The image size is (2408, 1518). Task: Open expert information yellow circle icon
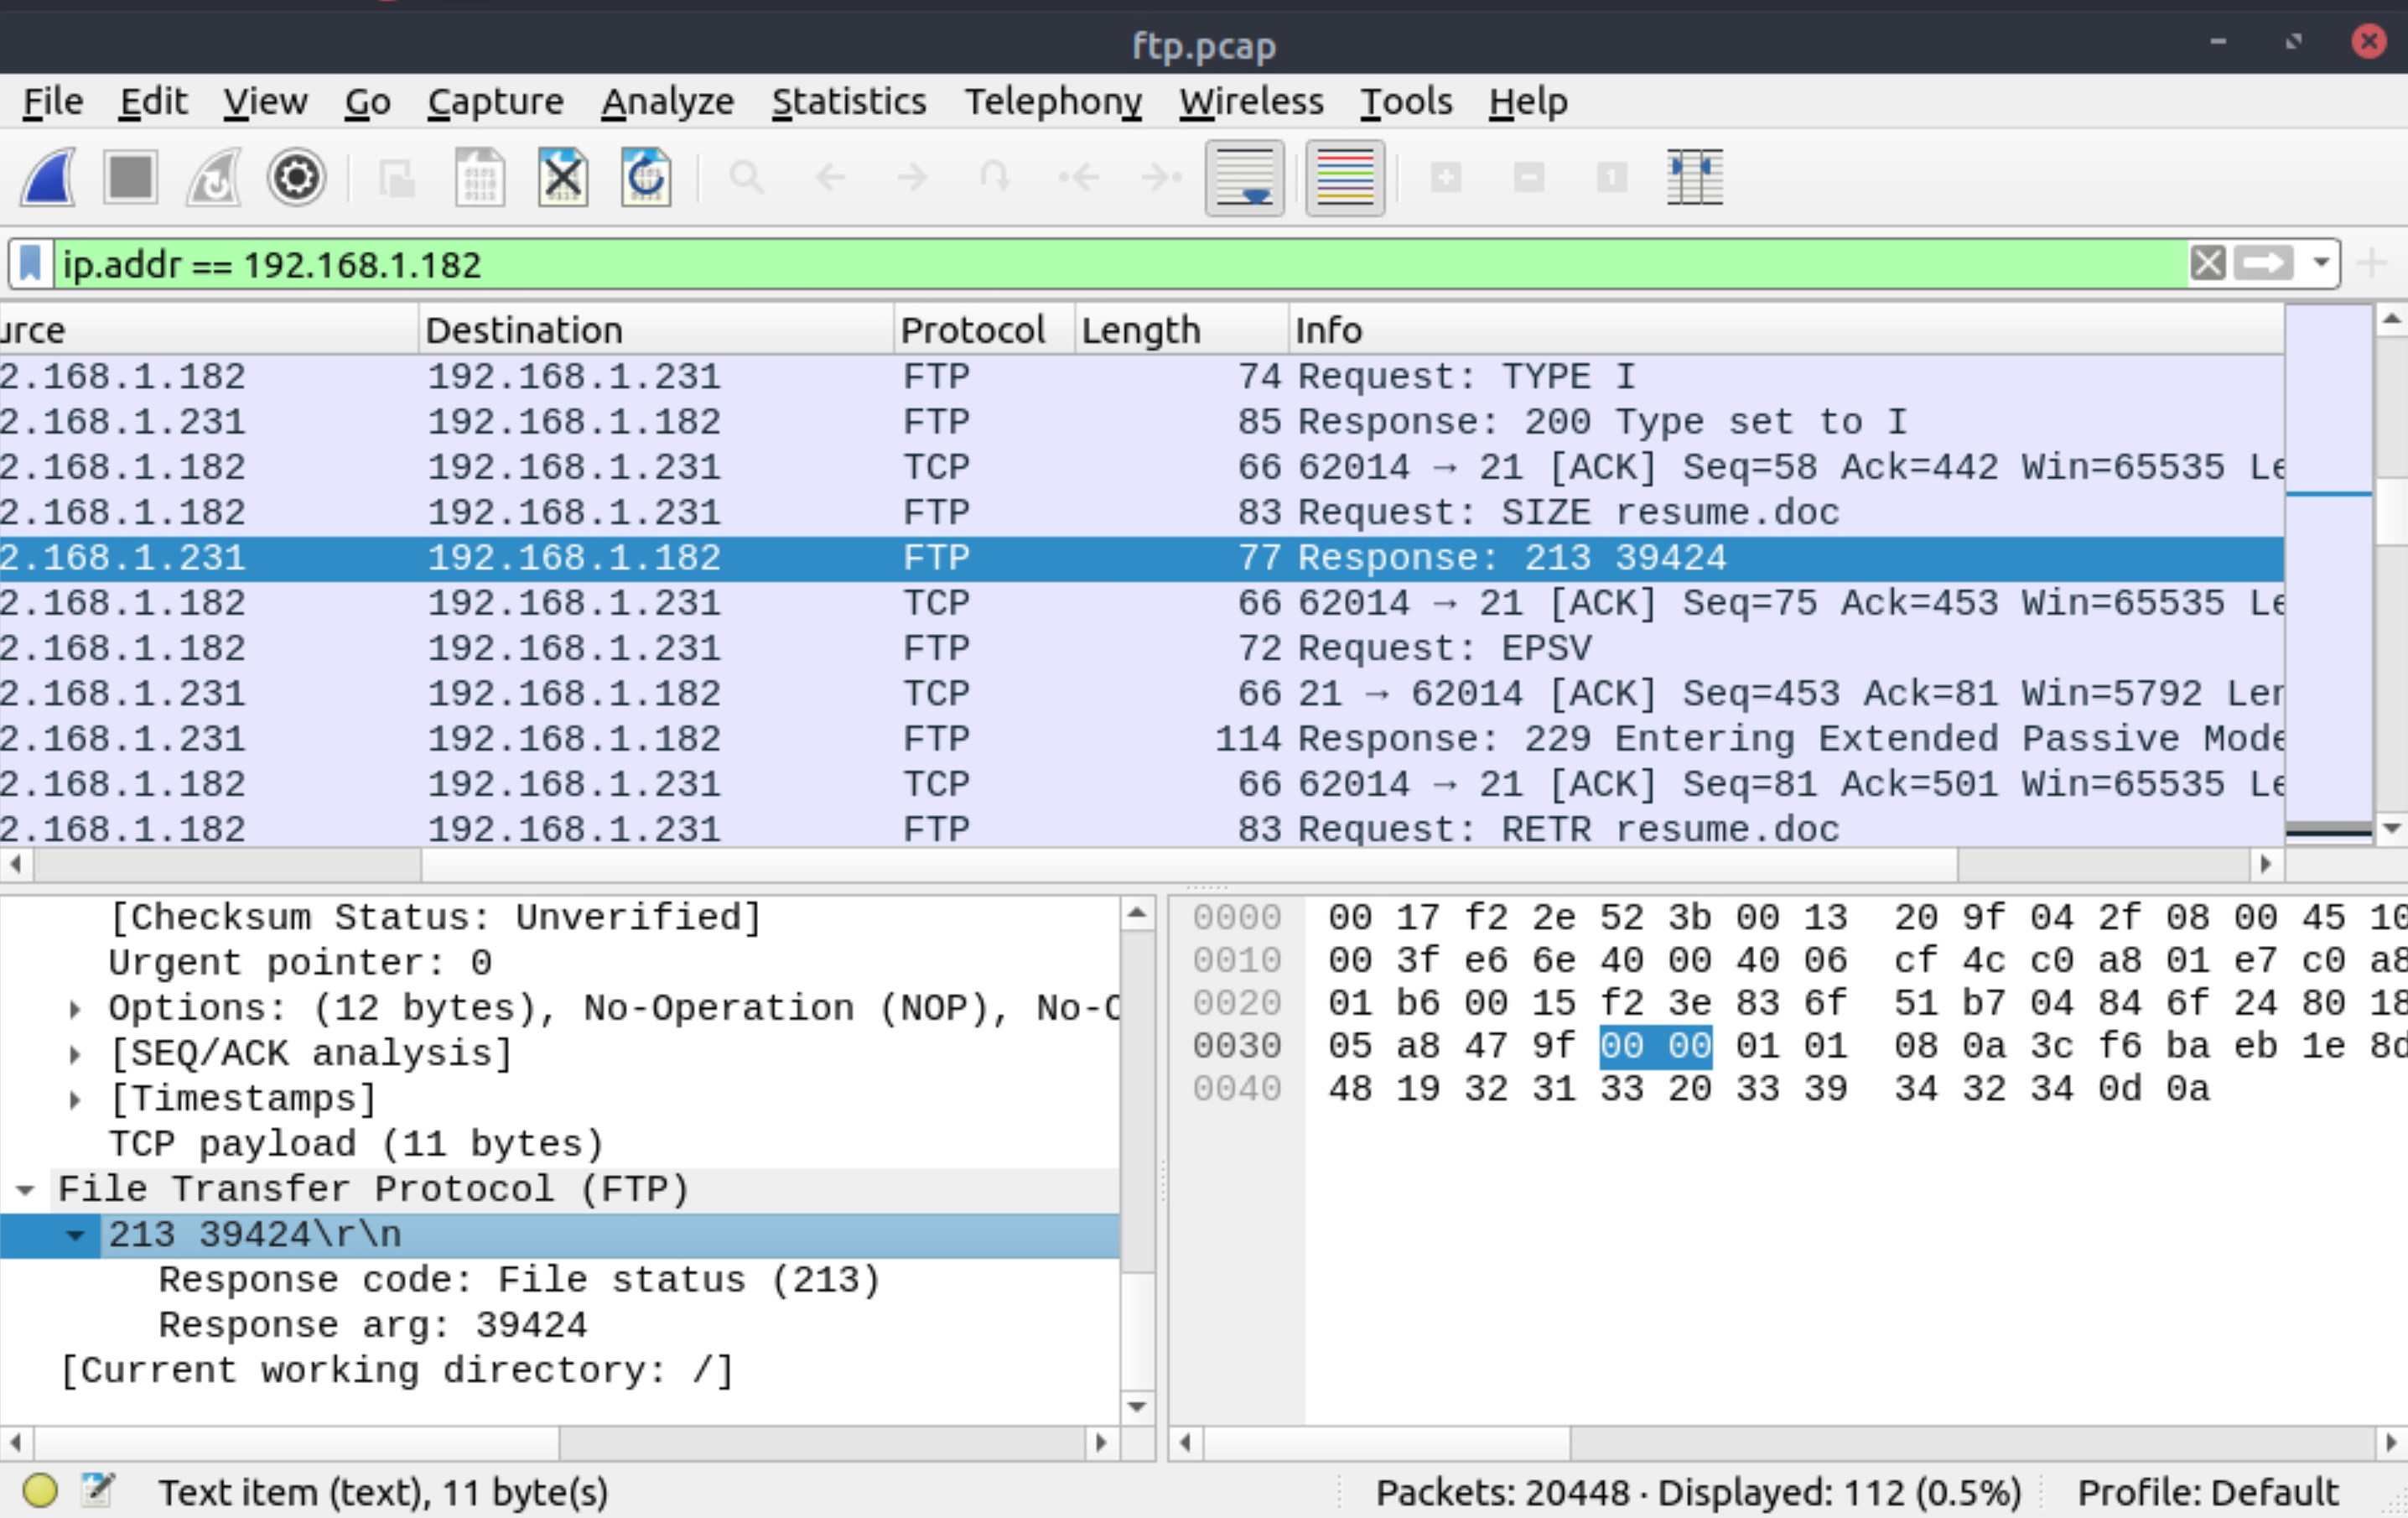pyautogui.click(x=40, y=1491)
